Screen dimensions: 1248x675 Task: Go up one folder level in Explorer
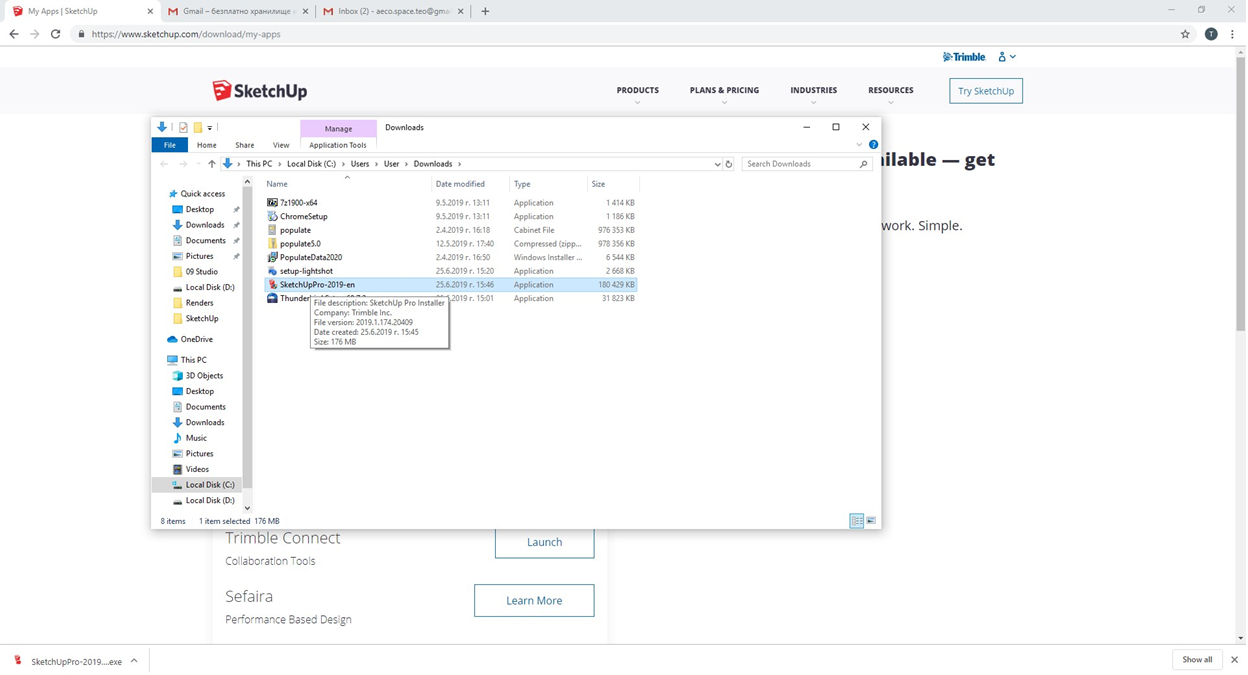pyautogui.click(x=211, y=164)
